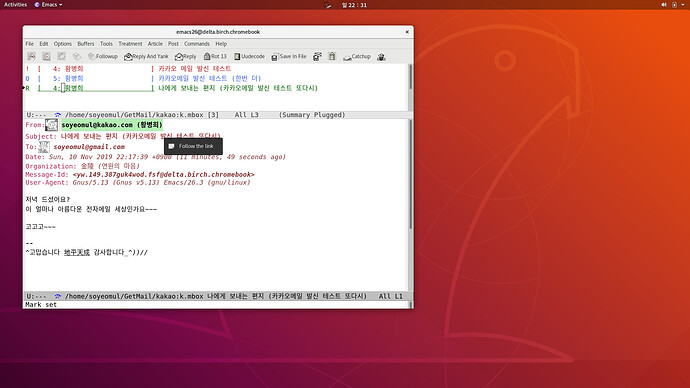Viewport: 690px width, 388px height.
Task: Click the Organization header line
Action: (x=82, y=166)
